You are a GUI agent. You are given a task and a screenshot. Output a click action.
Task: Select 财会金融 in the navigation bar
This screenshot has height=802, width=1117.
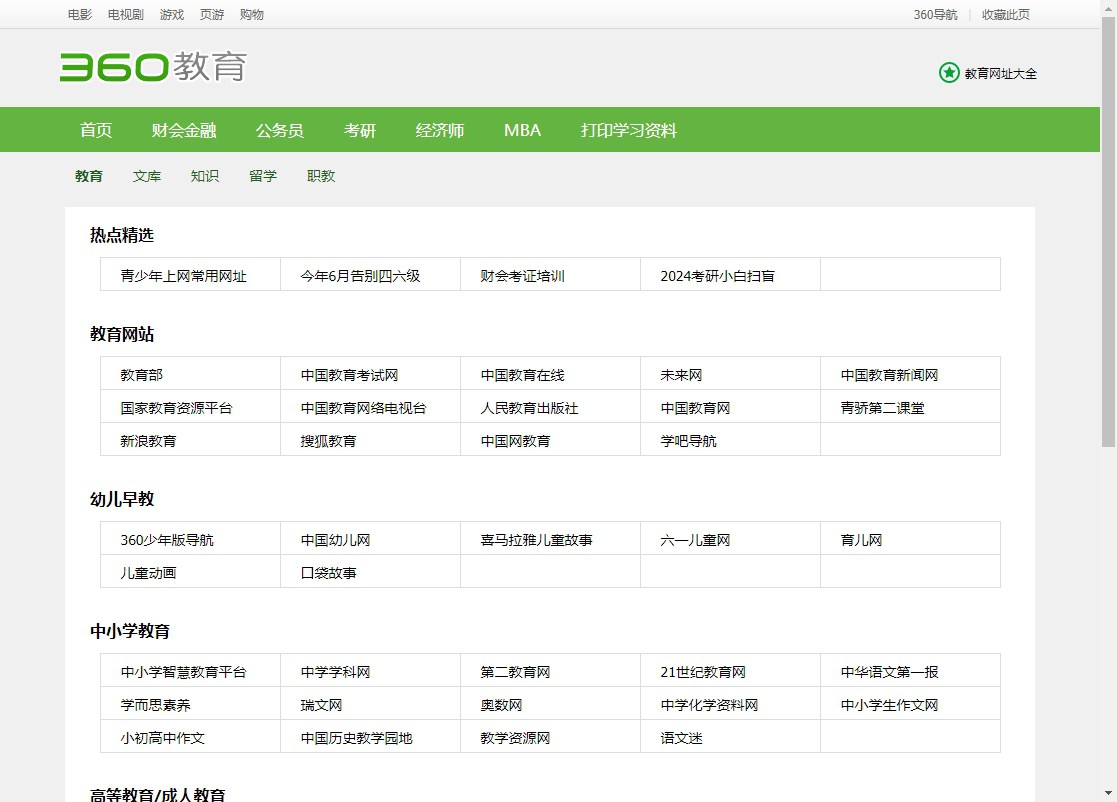[184, 130]
